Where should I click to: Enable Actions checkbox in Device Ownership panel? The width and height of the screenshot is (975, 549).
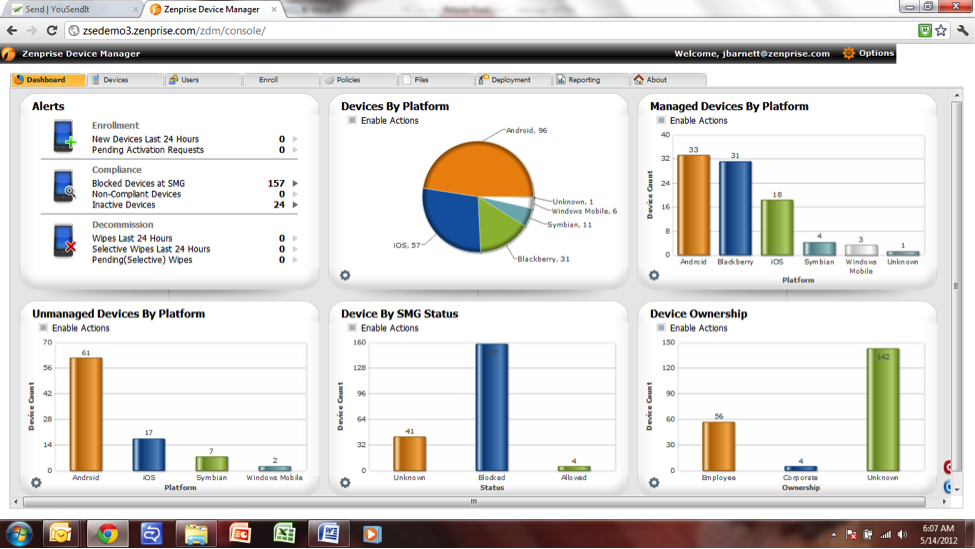tap(661, 328)
